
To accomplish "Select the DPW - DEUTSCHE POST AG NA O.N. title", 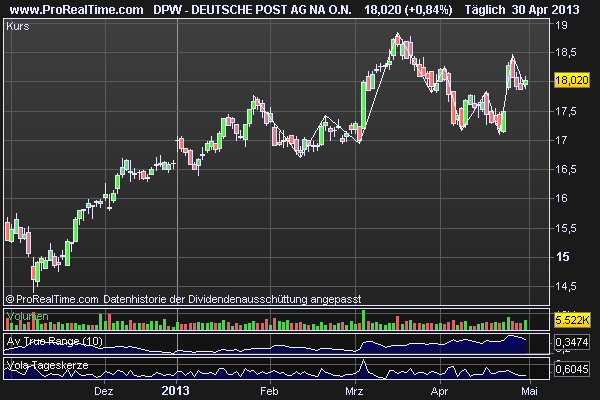I will (x=252, y=10).
